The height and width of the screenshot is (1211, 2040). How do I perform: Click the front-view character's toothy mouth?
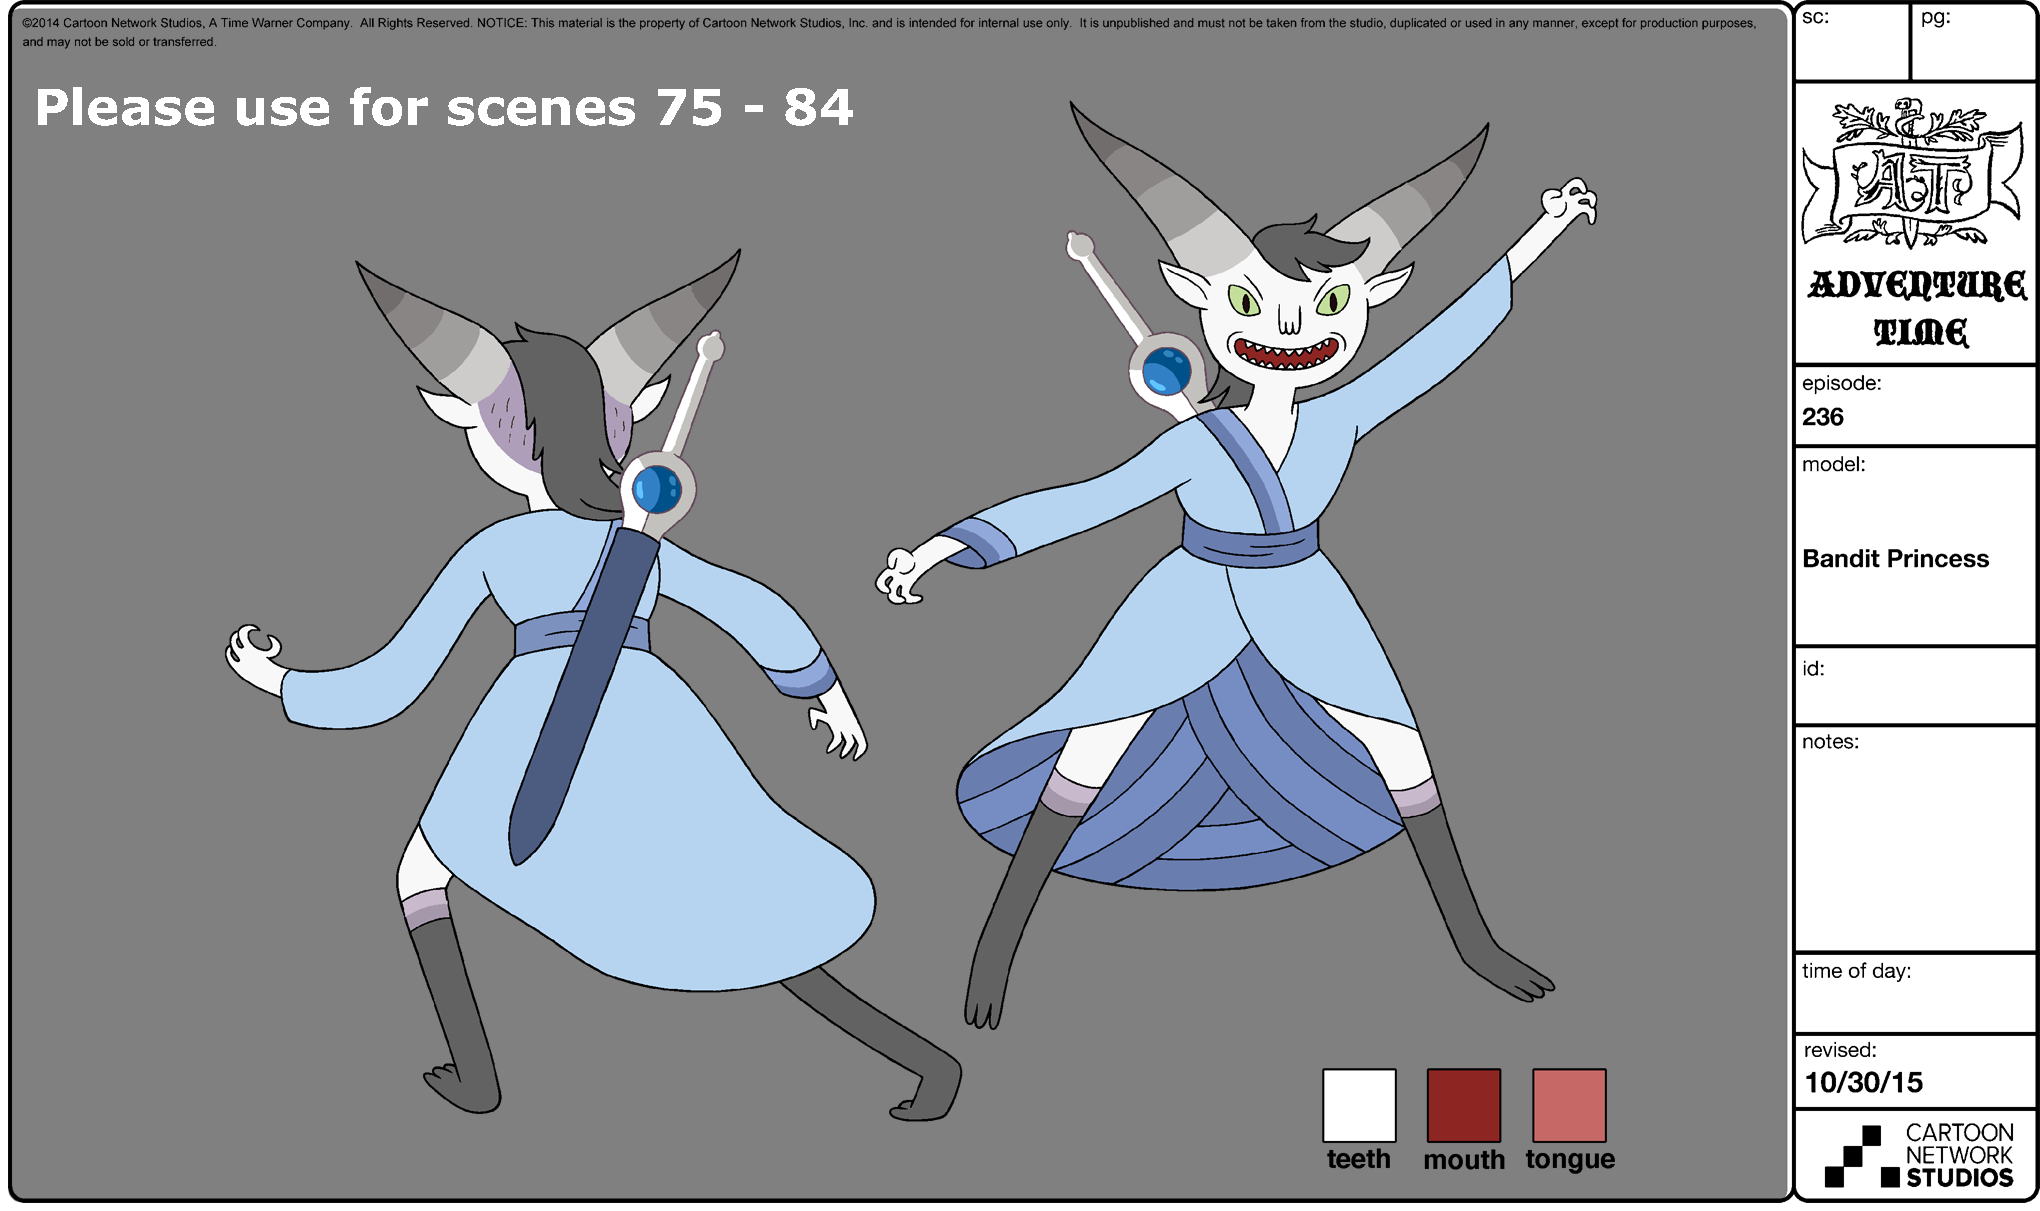pos(1285,353)
